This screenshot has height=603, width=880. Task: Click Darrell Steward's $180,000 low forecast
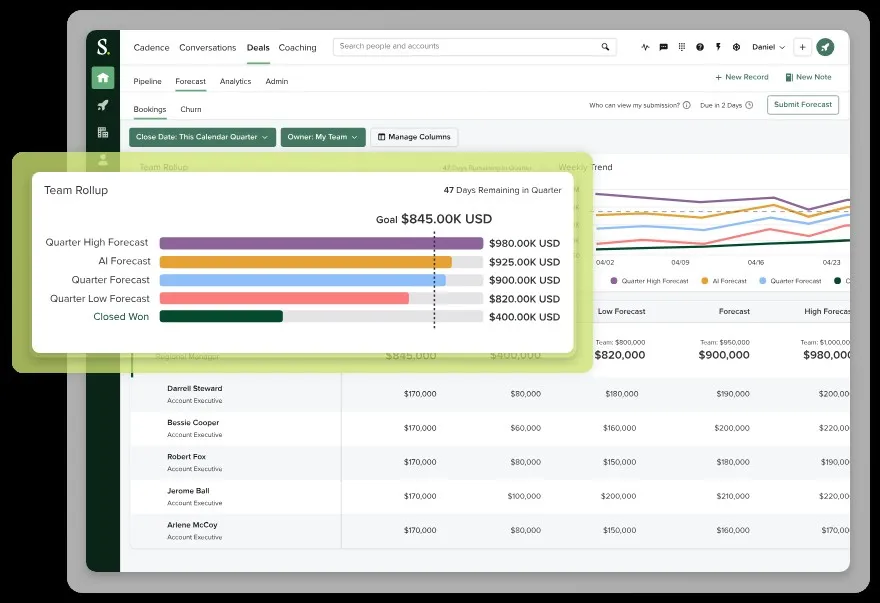click(x=622, y=394)
